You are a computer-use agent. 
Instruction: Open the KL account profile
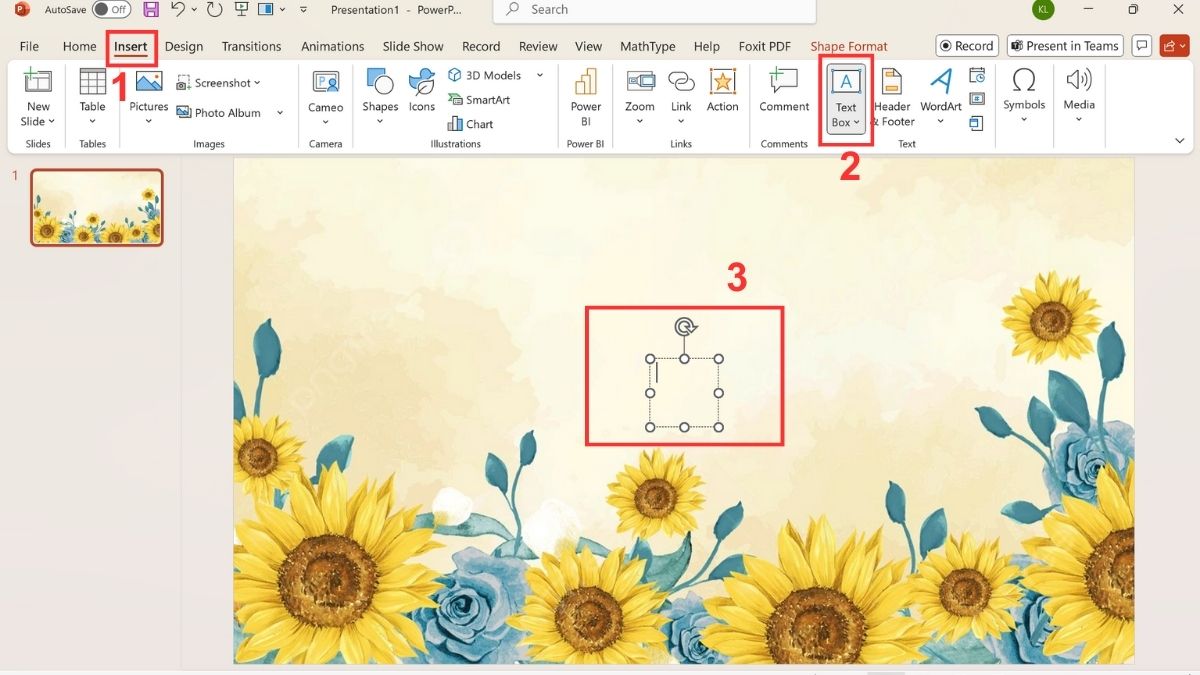click(x=1043, y=10)
